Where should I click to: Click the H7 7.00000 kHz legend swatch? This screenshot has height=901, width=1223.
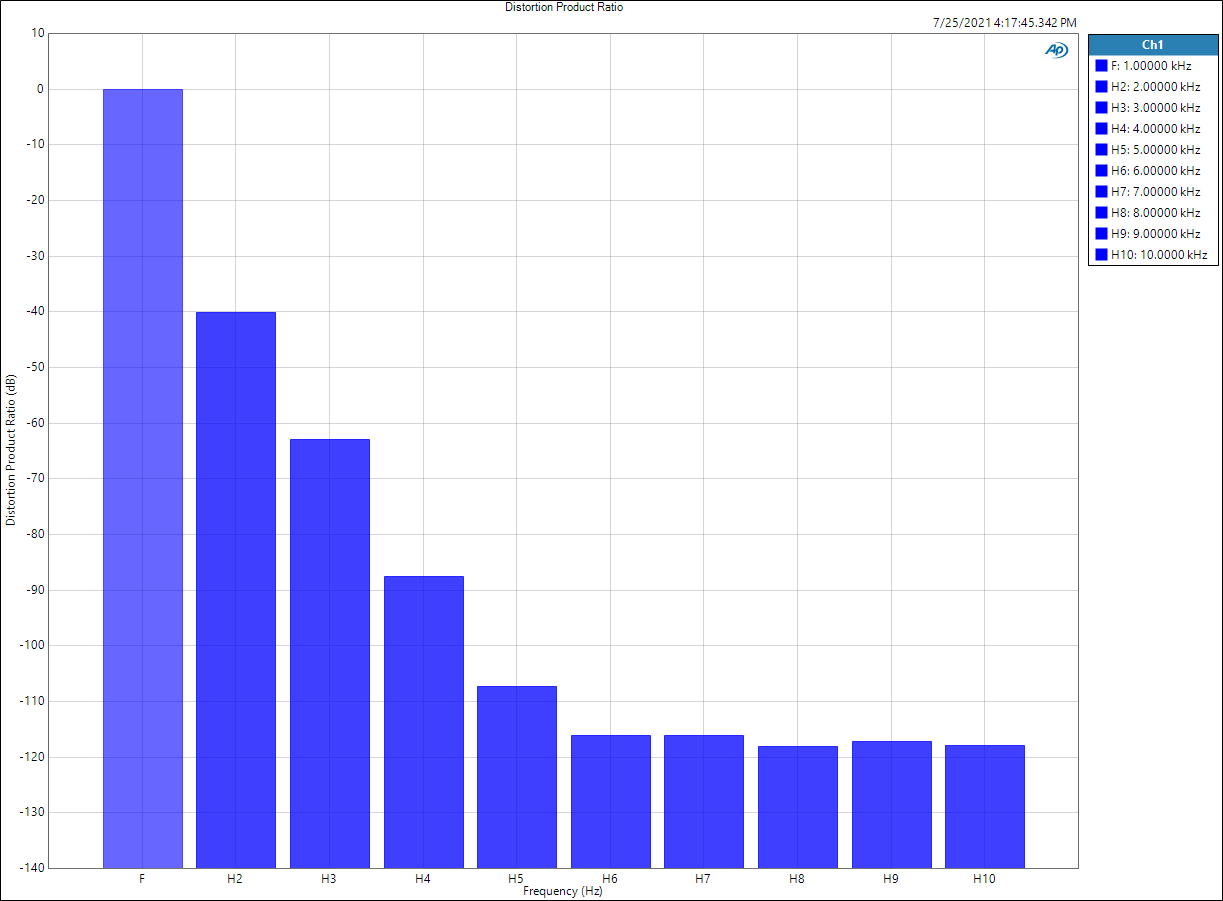[x=1102, y=191]
